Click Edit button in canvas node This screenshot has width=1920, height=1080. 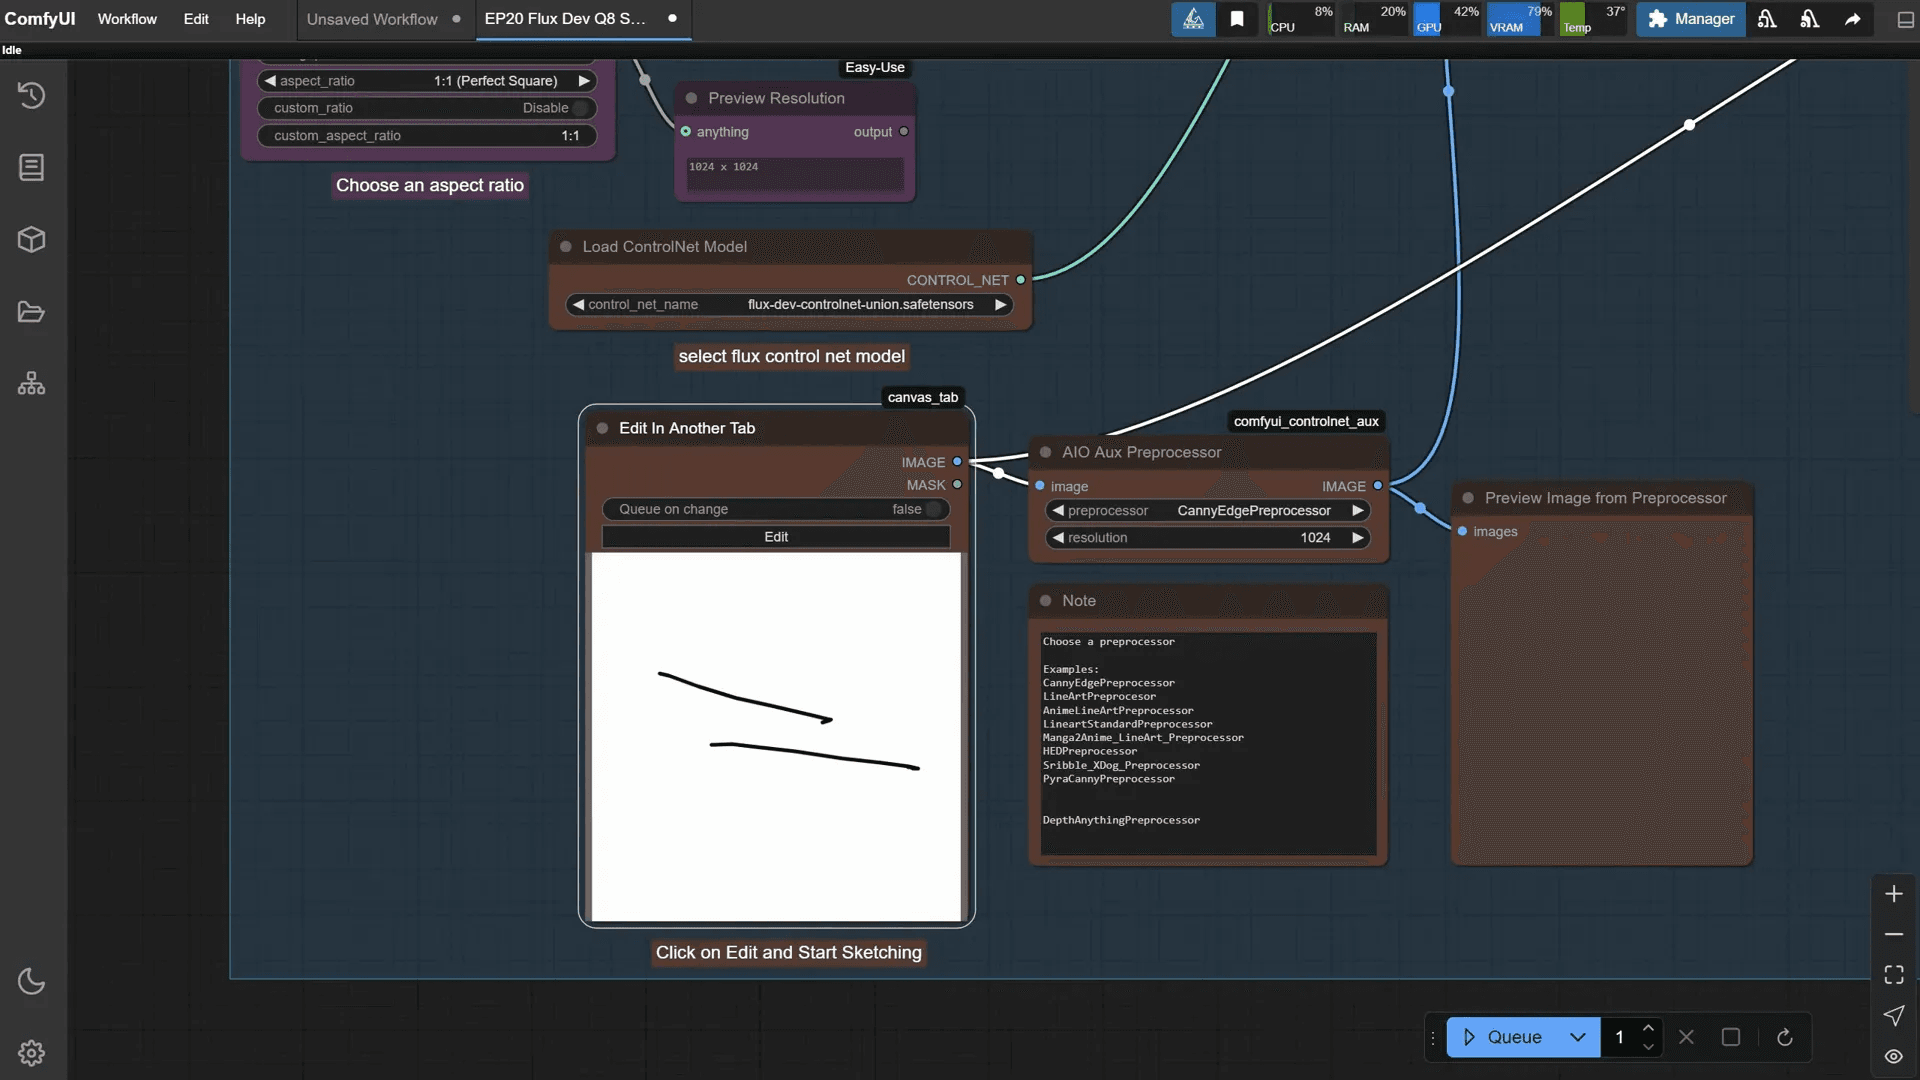[x=775, y=537]
